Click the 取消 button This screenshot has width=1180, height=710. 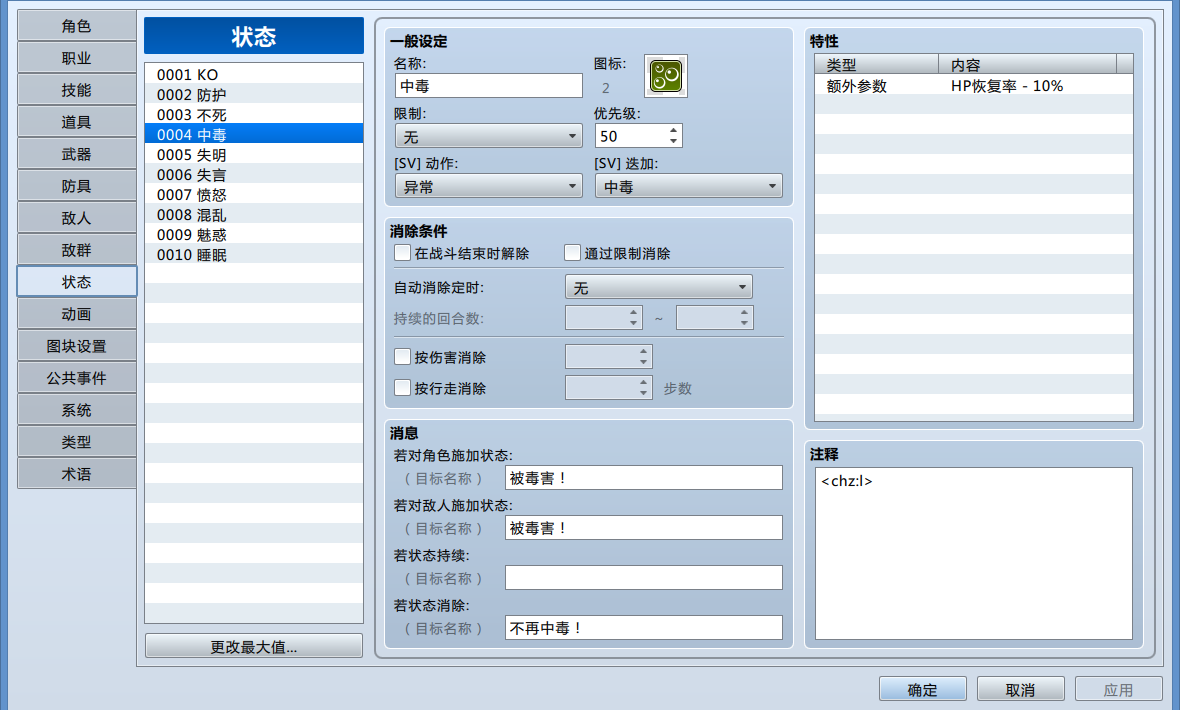tap(1020, 690)
